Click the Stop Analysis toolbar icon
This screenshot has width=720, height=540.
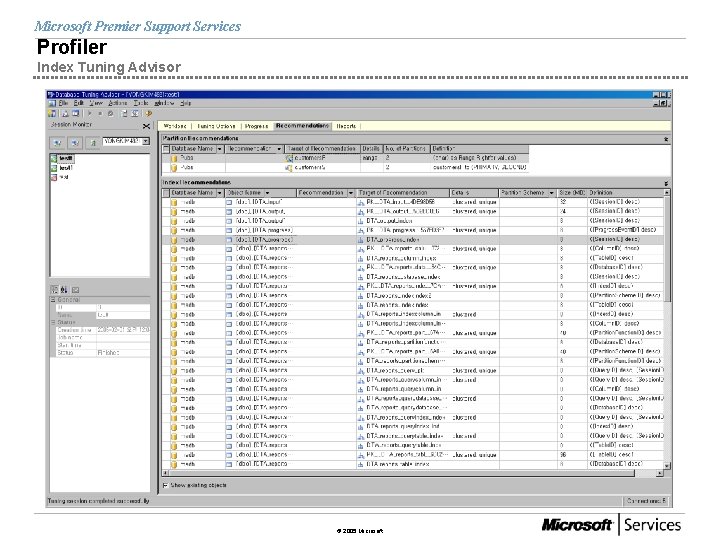click(x=100, y=113)
